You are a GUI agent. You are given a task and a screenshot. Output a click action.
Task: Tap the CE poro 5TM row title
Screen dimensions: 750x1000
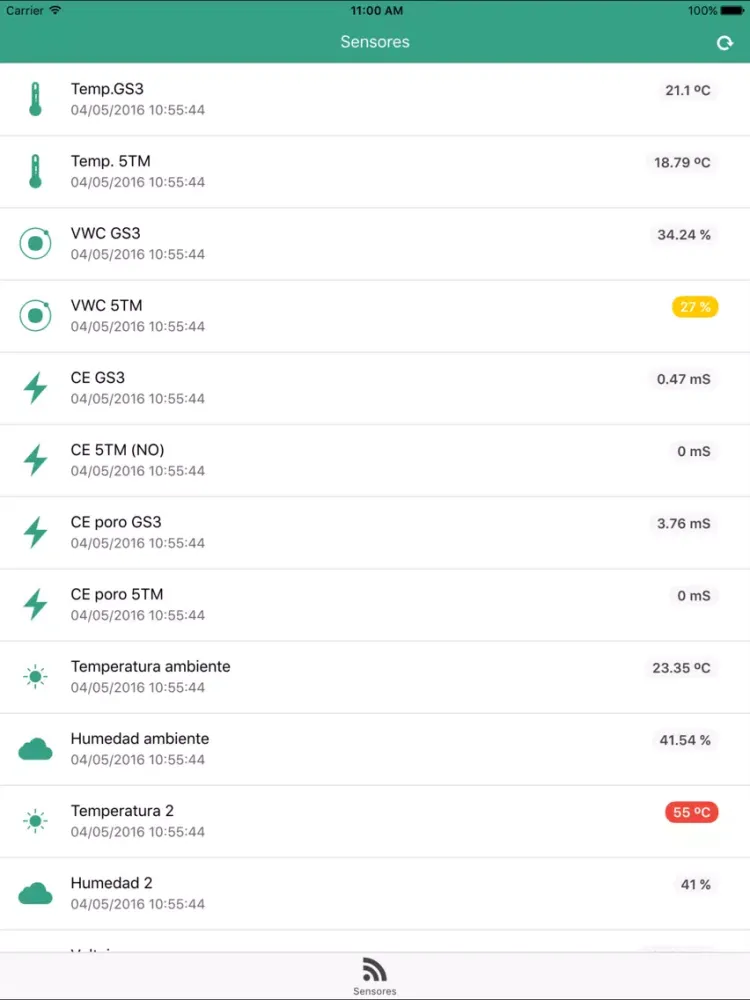click(117, 594)
